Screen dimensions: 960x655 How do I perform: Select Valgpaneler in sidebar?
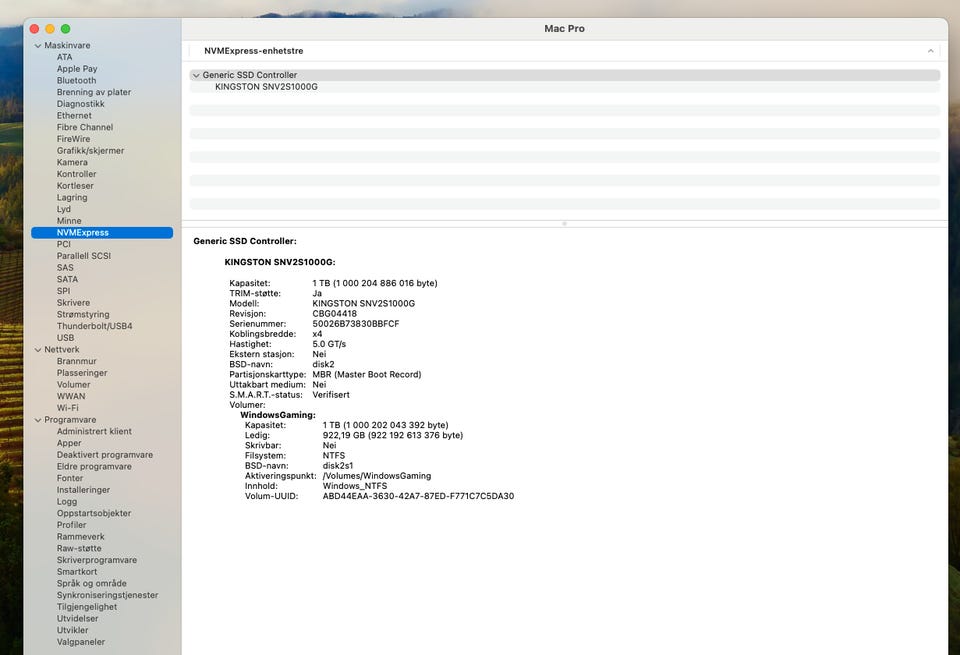tap(81, 642)
